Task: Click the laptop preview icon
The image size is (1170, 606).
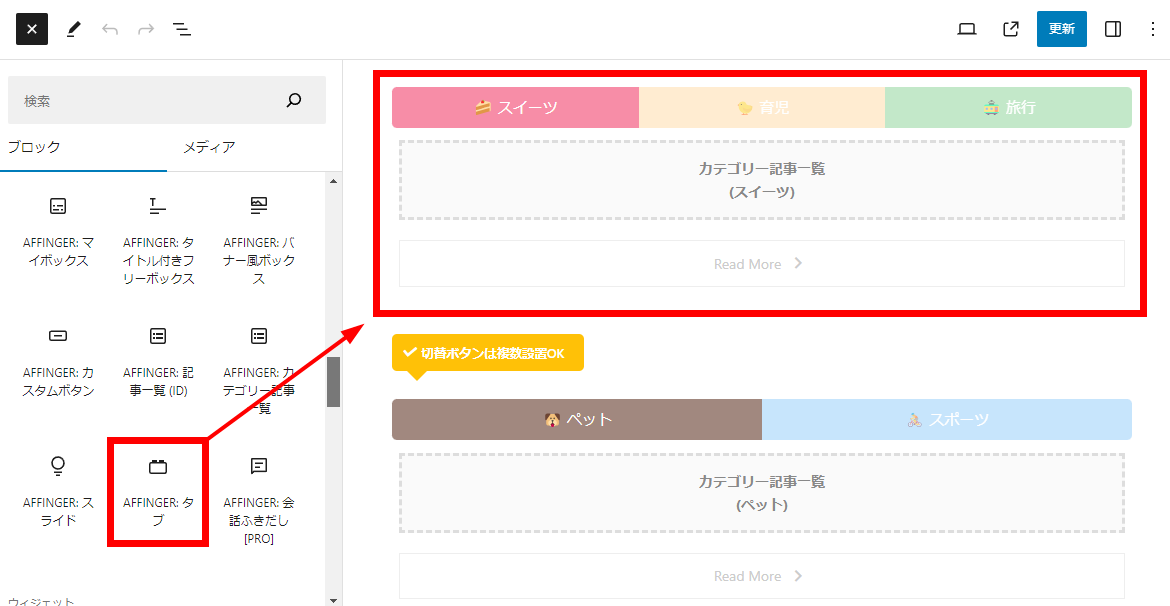Action: coord(966,29)
